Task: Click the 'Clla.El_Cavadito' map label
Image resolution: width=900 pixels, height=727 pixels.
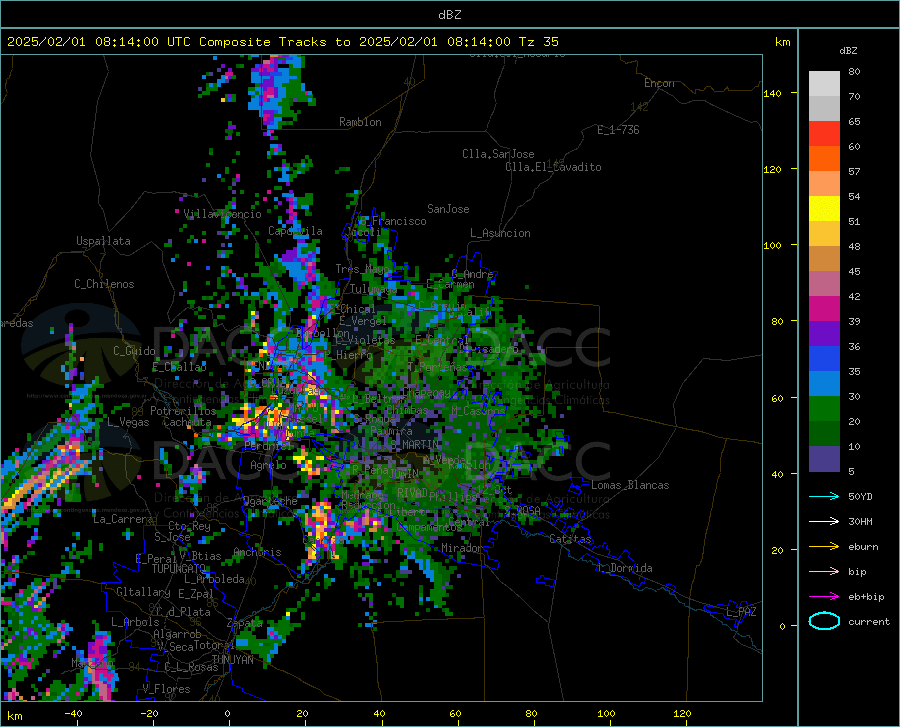Action: pos(553,167)
